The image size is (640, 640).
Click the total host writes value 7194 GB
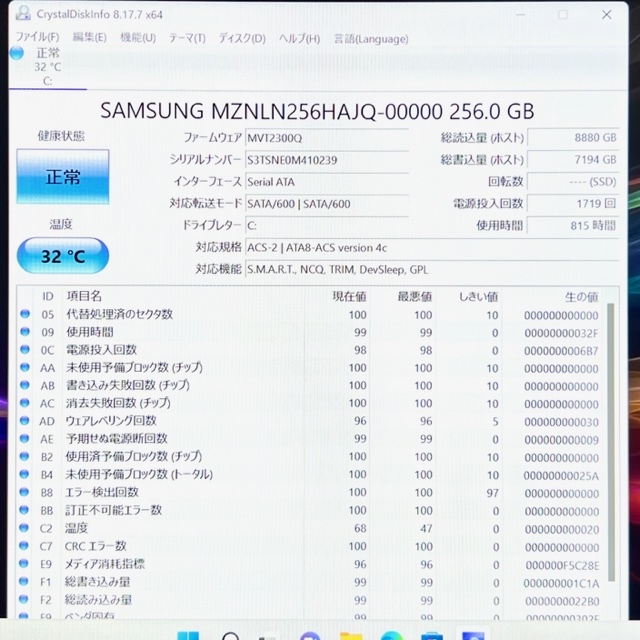[573, 160]
